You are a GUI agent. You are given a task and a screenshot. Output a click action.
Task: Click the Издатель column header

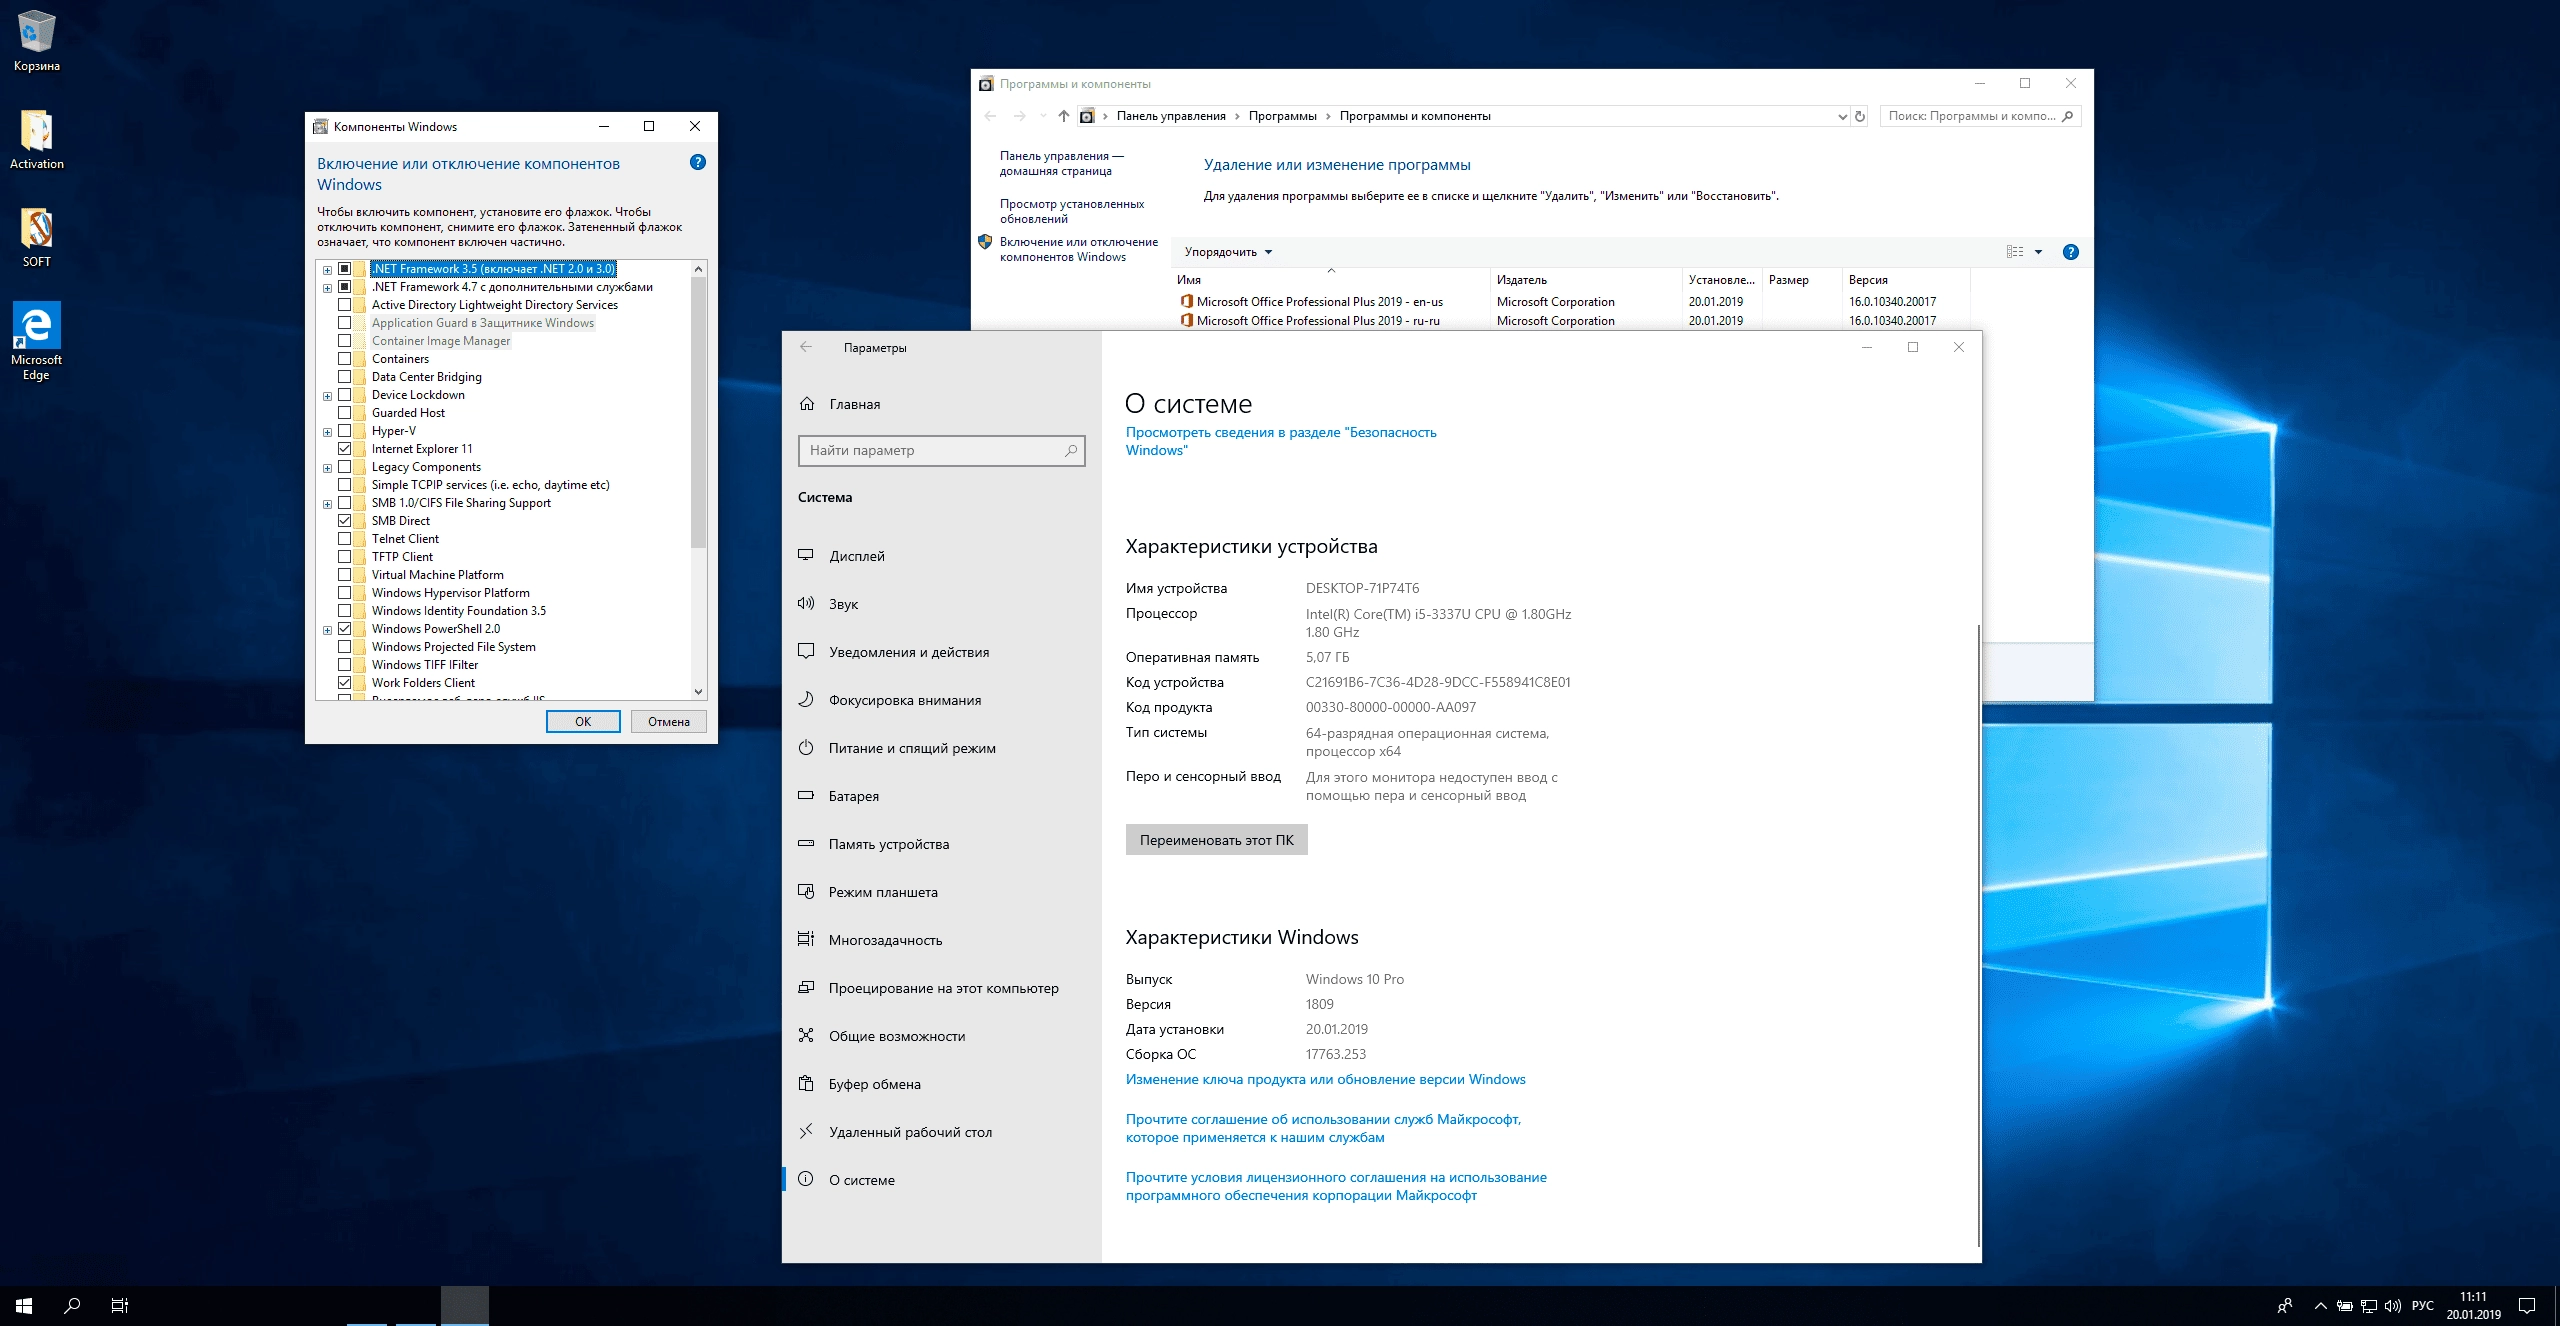(x=1585, y=280)
